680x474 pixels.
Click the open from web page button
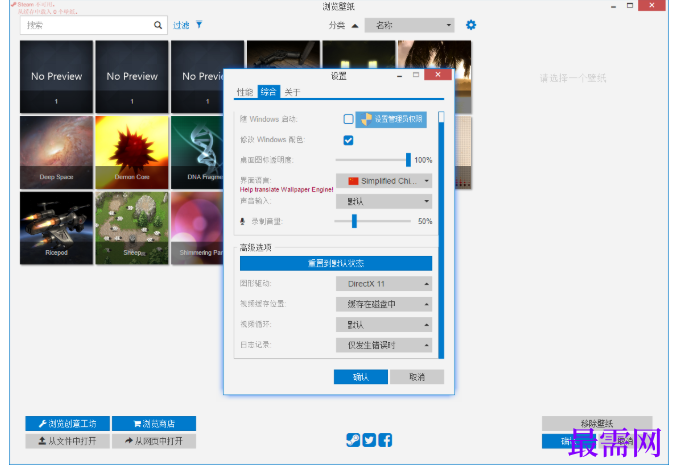tap(154, 441)
